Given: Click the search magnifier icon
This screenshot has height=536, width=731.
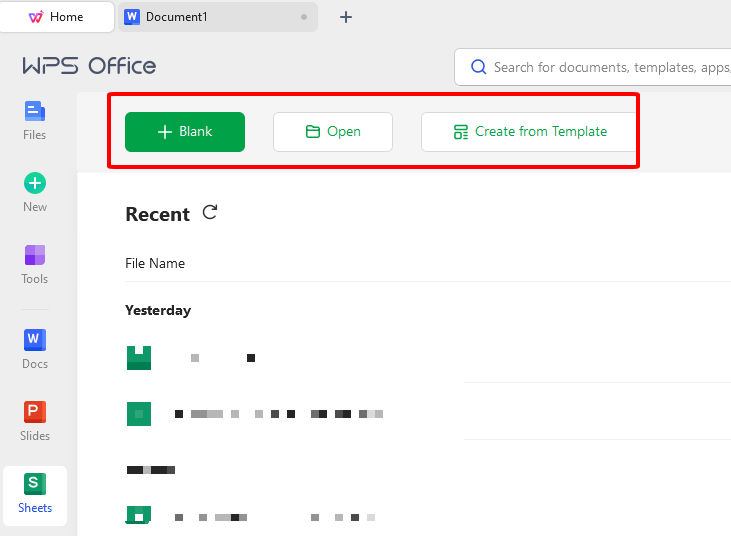Looking at the screenshot, I should [x=478, y=67].
